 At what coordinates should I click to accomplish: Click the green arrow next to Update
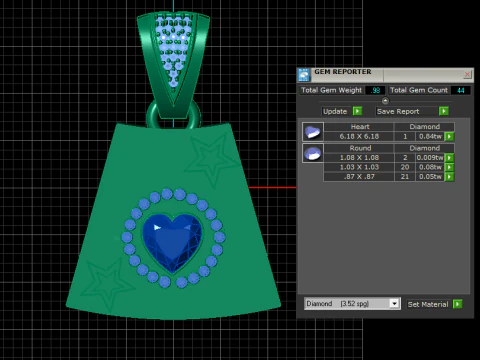[357, 111]
